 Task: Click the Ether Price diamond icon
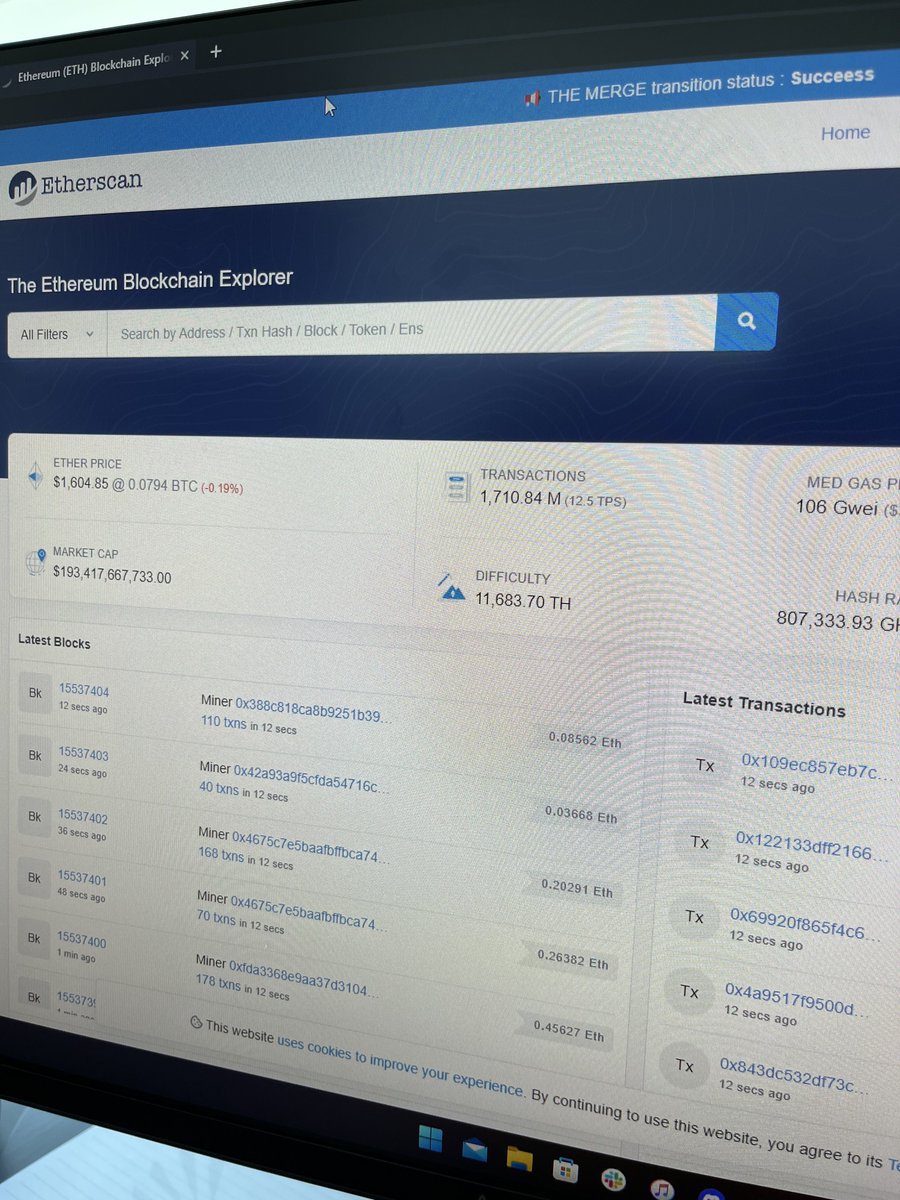35,474
